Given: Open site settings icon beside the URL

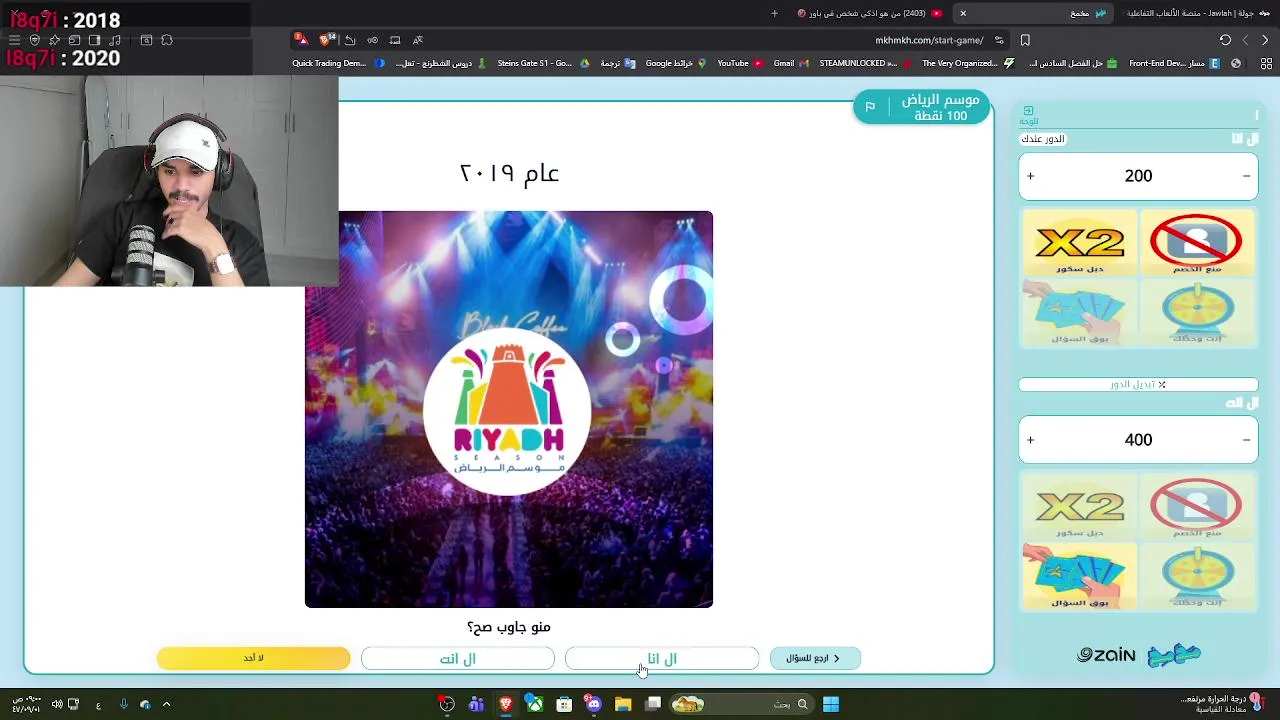Looking at the screenshot, I should tap(999, 40).
